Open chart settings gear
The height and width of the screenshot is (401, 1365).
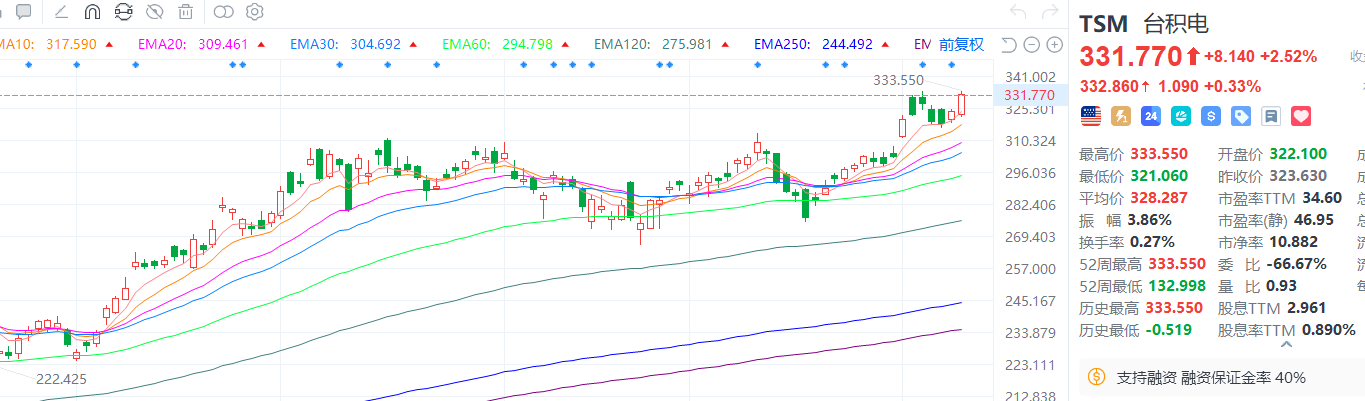coord(255,12)
